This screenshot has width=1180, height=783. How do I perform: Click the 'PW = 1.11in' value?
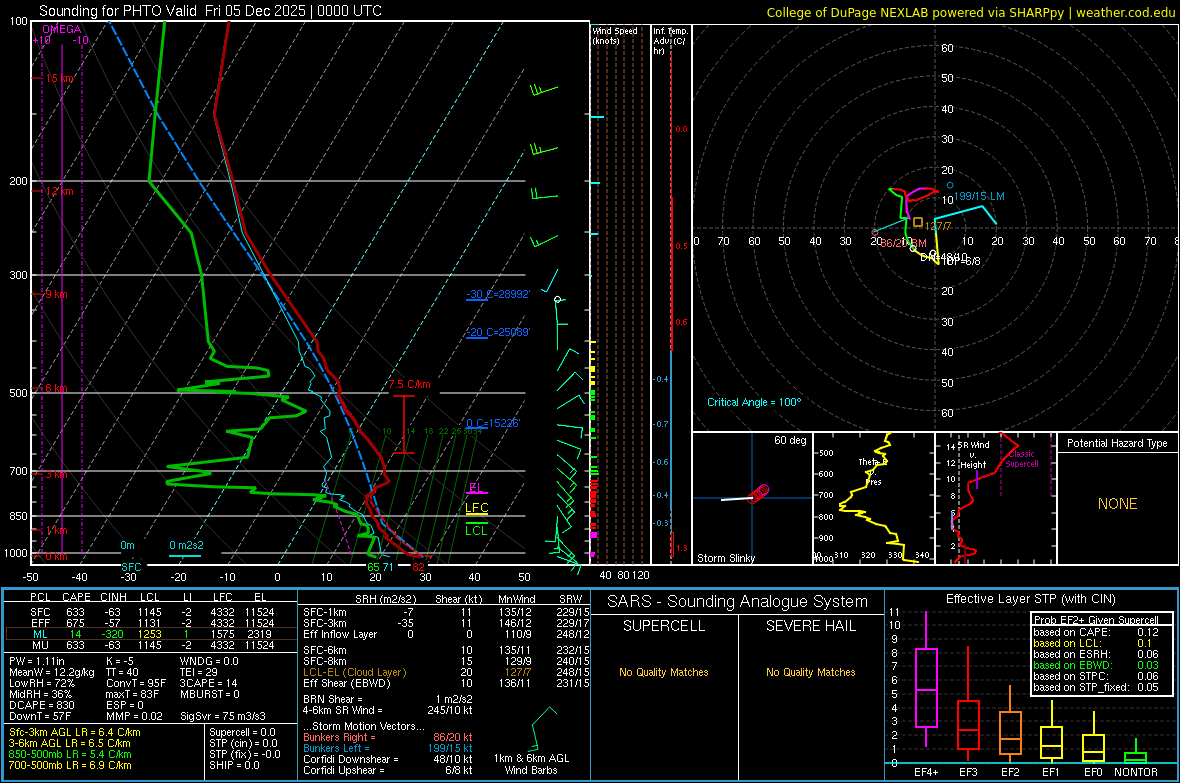(37, 661)
